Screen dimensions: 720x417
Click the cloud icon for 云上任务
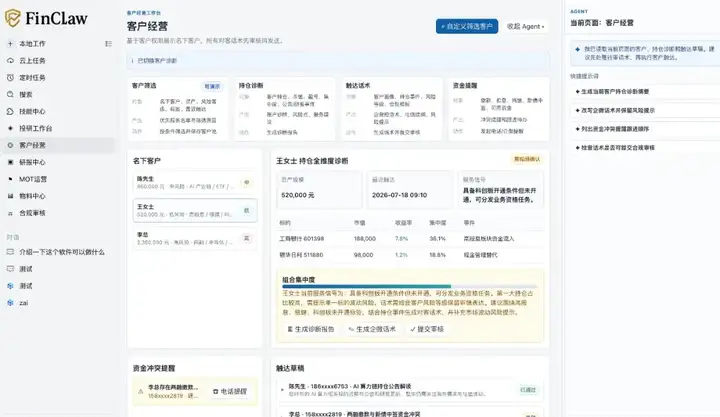coord(10,61)
